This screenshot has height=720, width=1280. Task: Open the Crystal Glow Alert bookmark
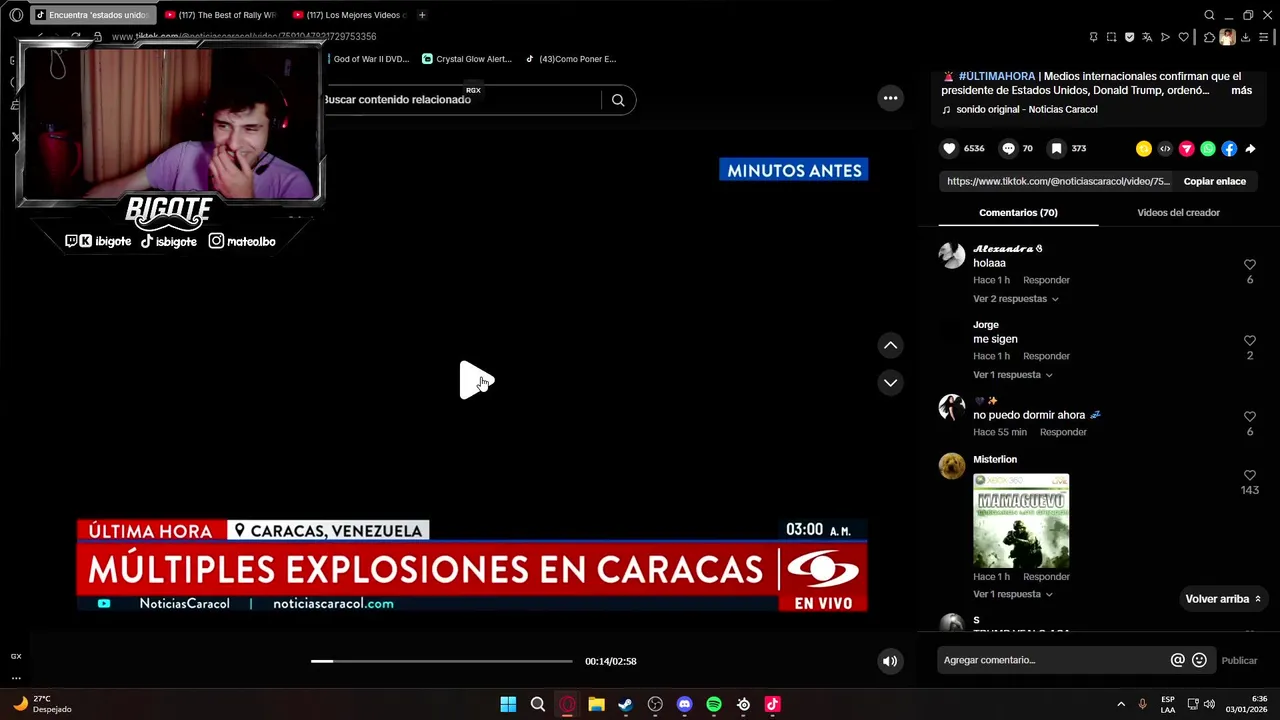(467, 59)
